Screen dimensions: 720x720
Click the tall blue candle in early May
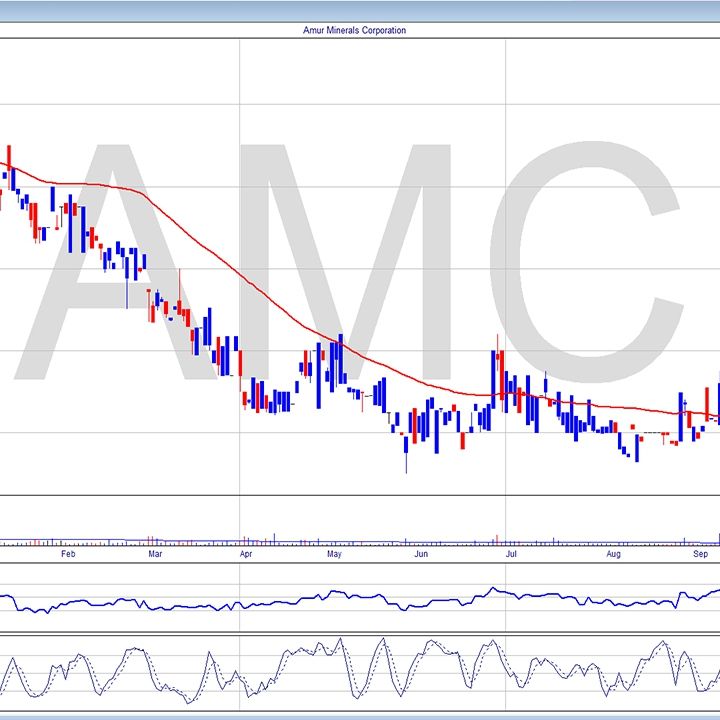[341, 358]
